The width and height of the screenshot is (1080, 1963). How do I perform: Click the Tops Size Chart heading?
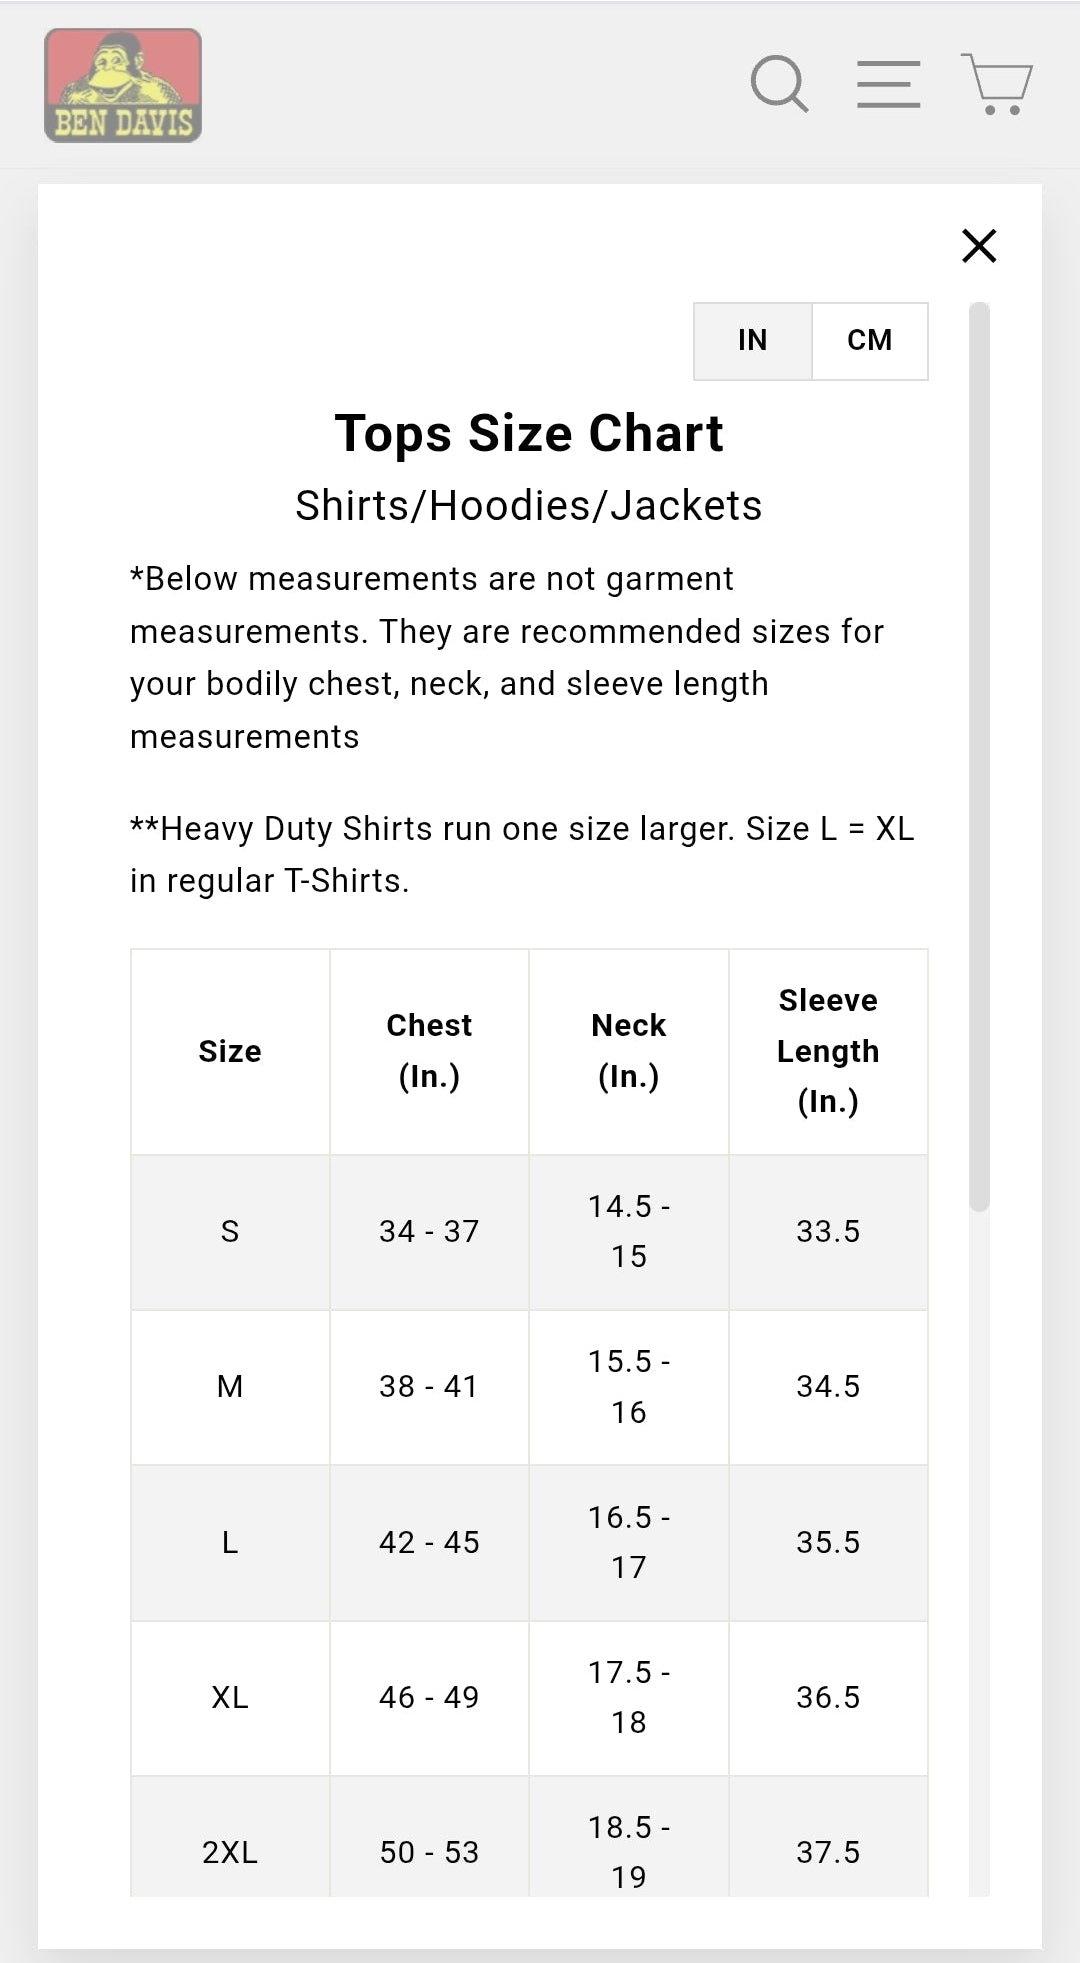coord(529,434)
